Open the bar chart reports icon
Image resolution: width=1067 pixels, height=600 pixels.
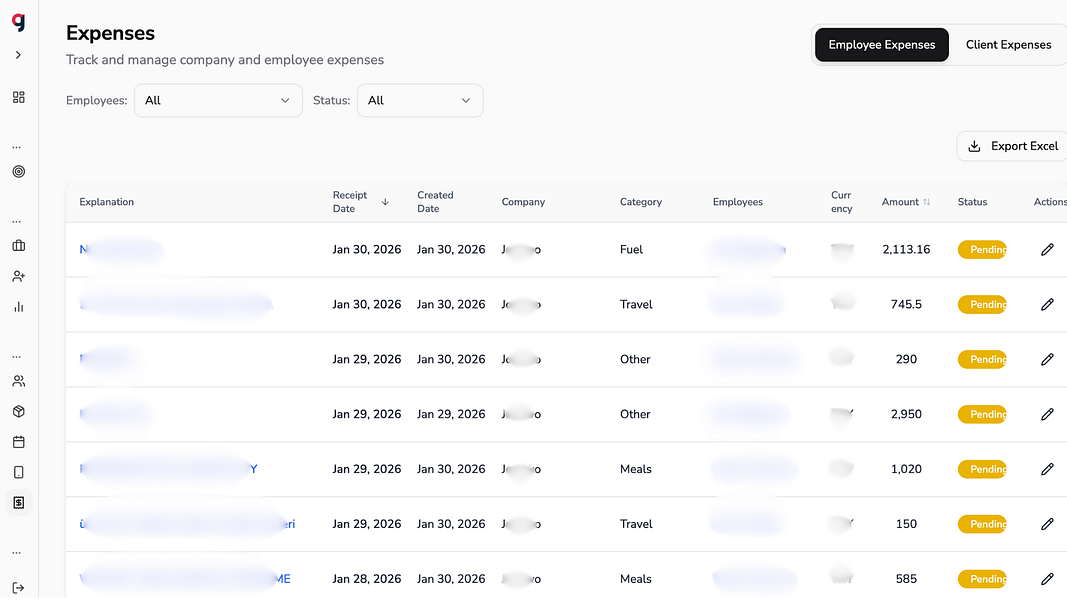click(18, 307)
